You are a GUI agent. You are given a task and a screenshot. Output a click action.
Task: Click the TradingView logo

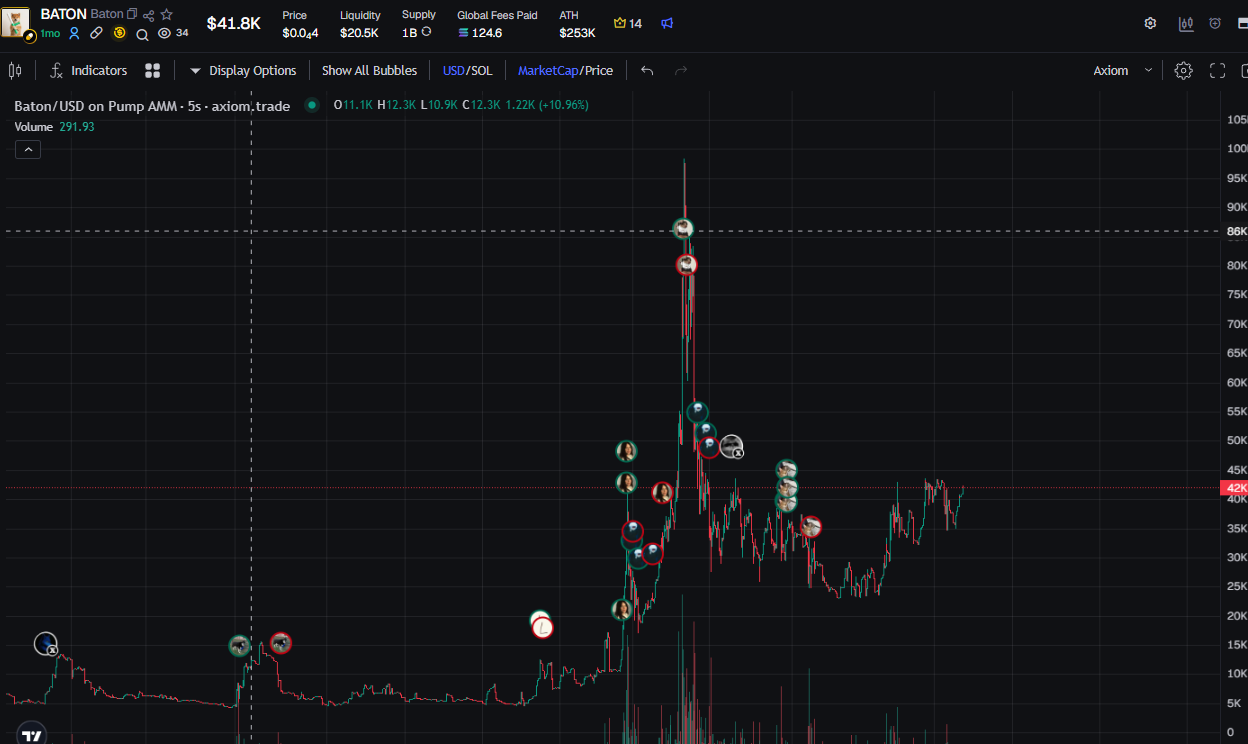tap(31, 734)
